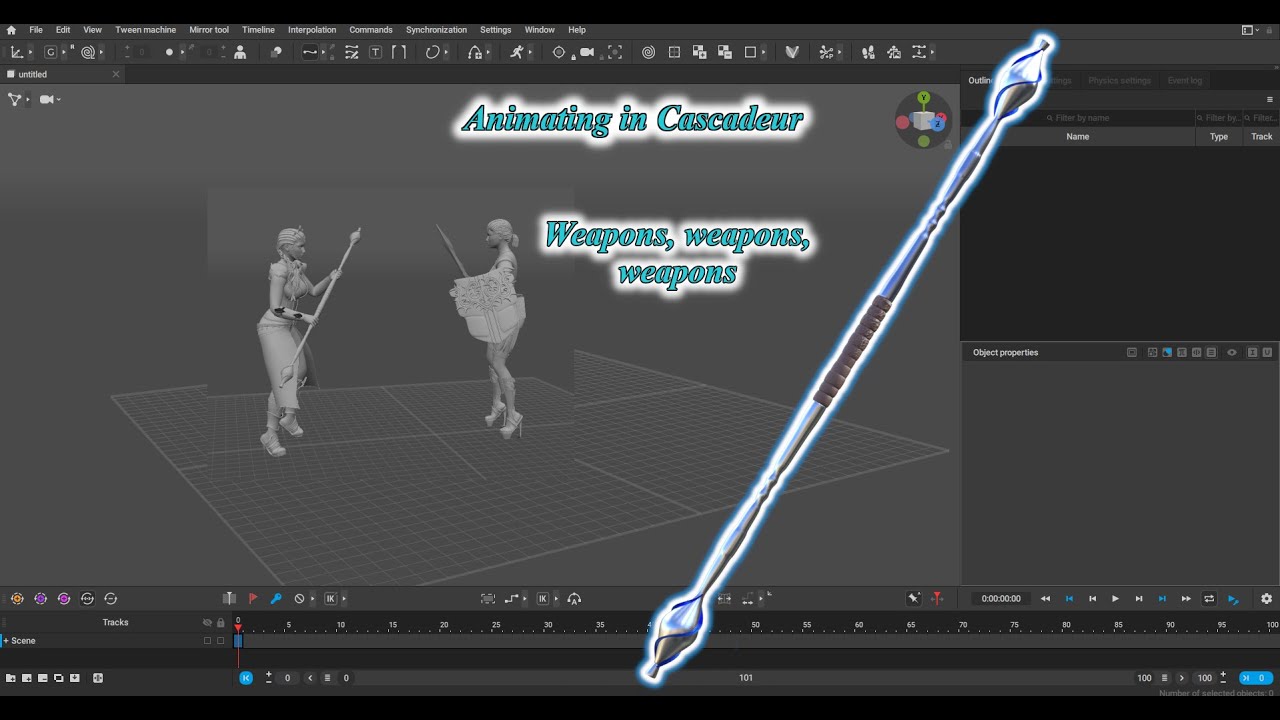Viewport: 1280px width, 720px height.
Task: Click the footprints icon in toolbar
Action: pos(868,52)
